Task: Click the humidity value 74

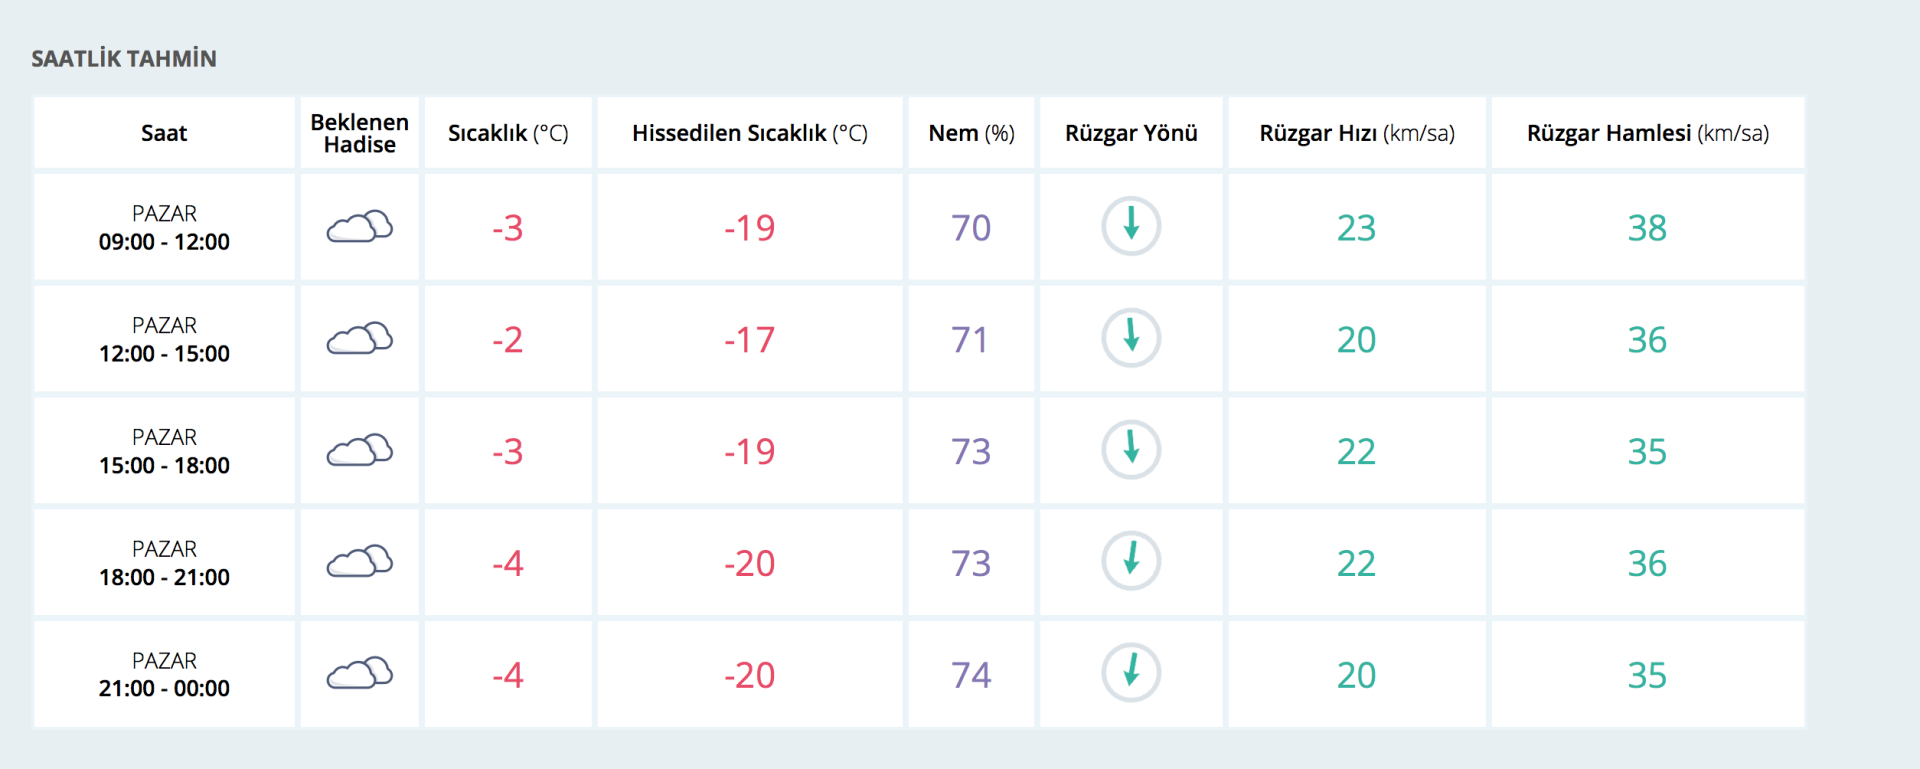Action: click(971, 675)
